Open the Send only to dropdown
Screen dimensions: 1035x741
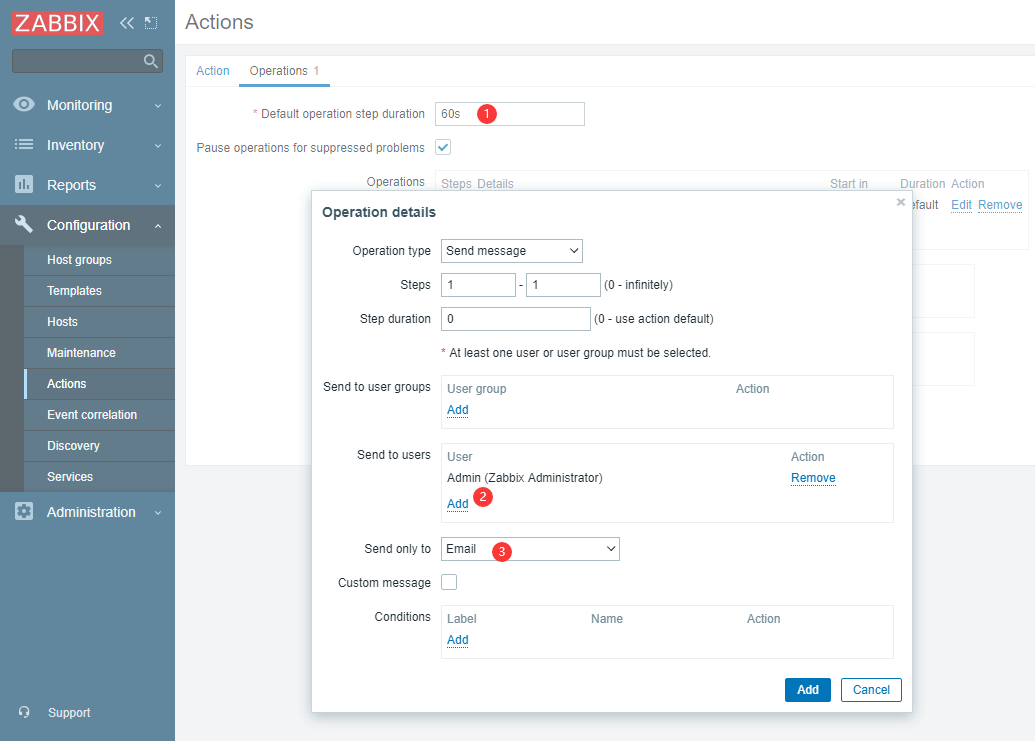coord(530,549)
